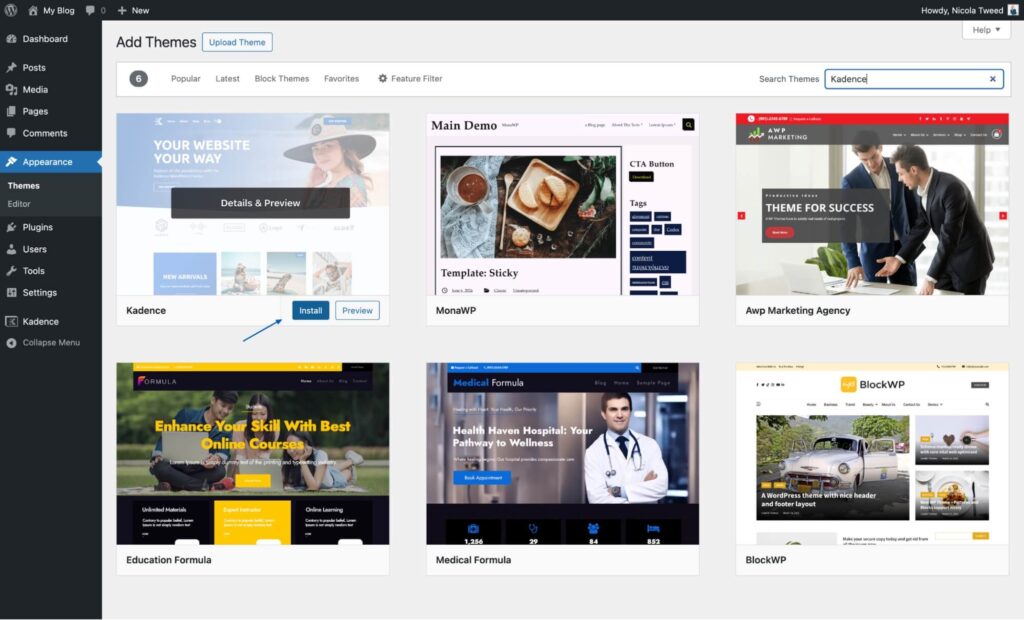Collapse the admin sidebar menu
The image size is (1024, 620).
pos(50,343)
